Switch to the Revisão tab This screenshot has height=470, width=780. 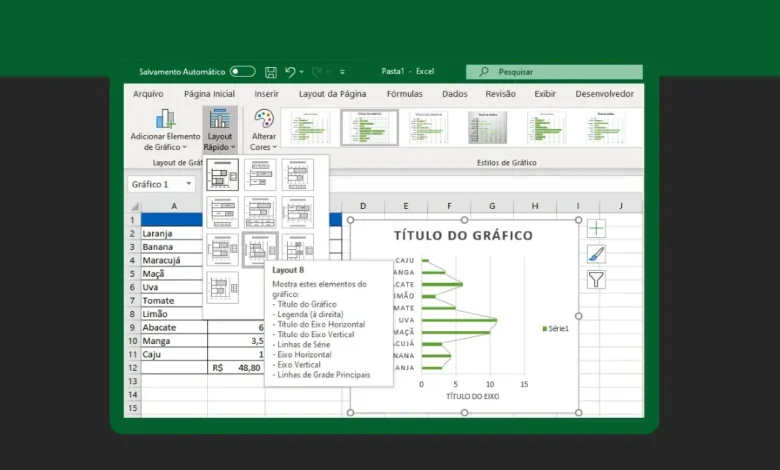500,94
